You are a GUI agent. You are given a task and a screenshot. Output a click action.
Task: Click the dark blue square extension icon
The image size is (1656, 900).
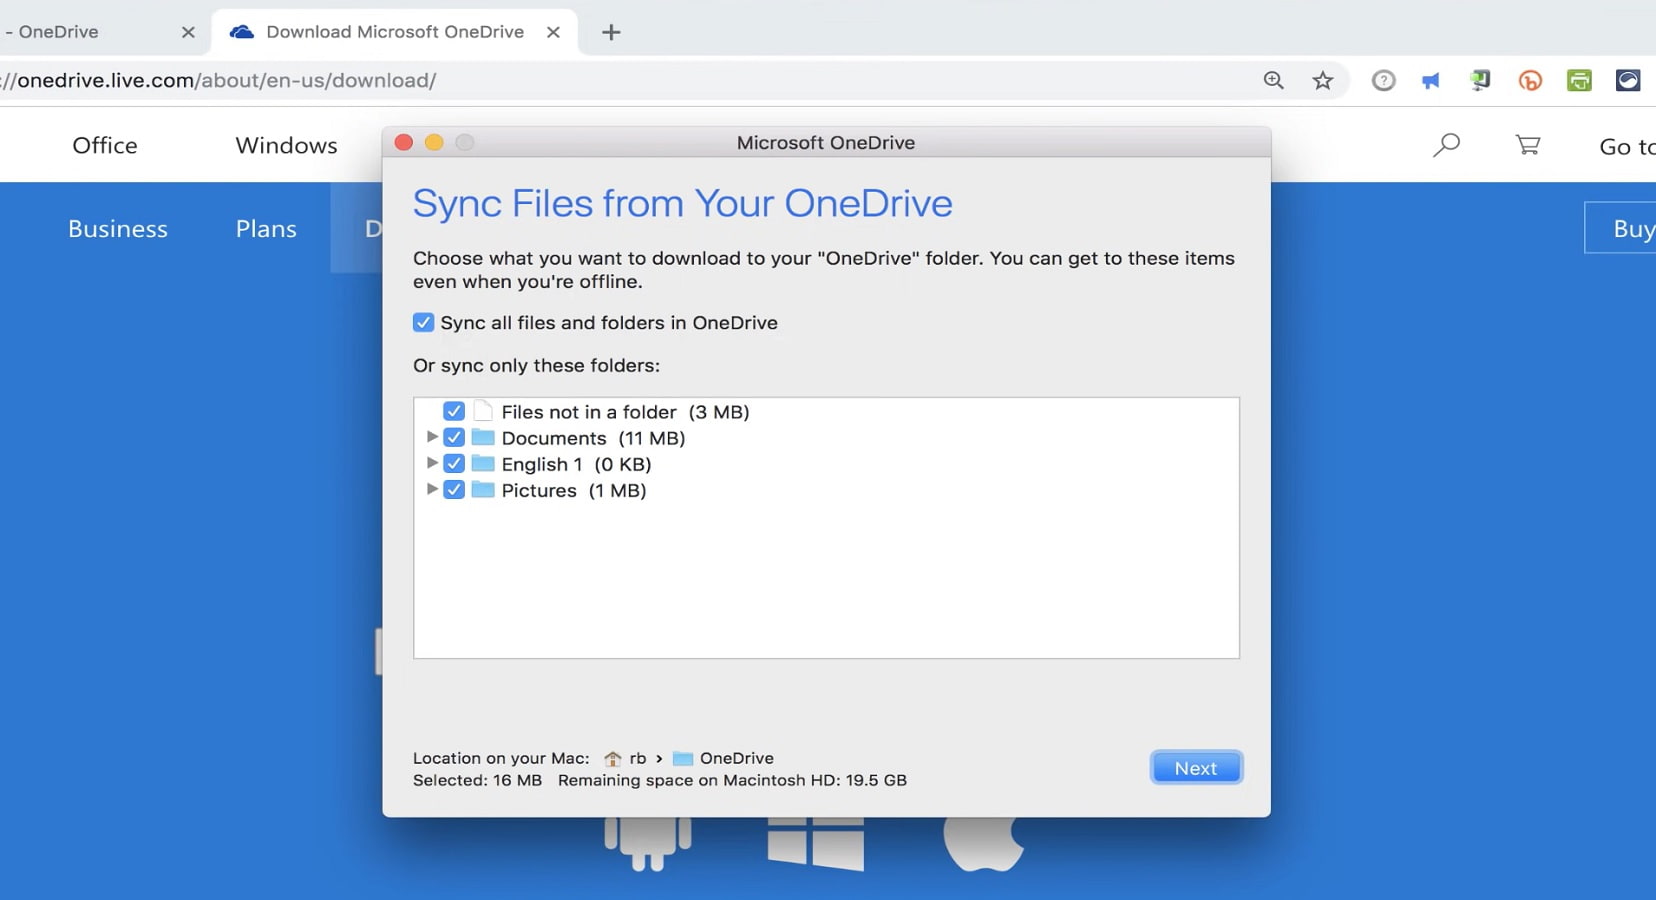tap(1628, 80)
